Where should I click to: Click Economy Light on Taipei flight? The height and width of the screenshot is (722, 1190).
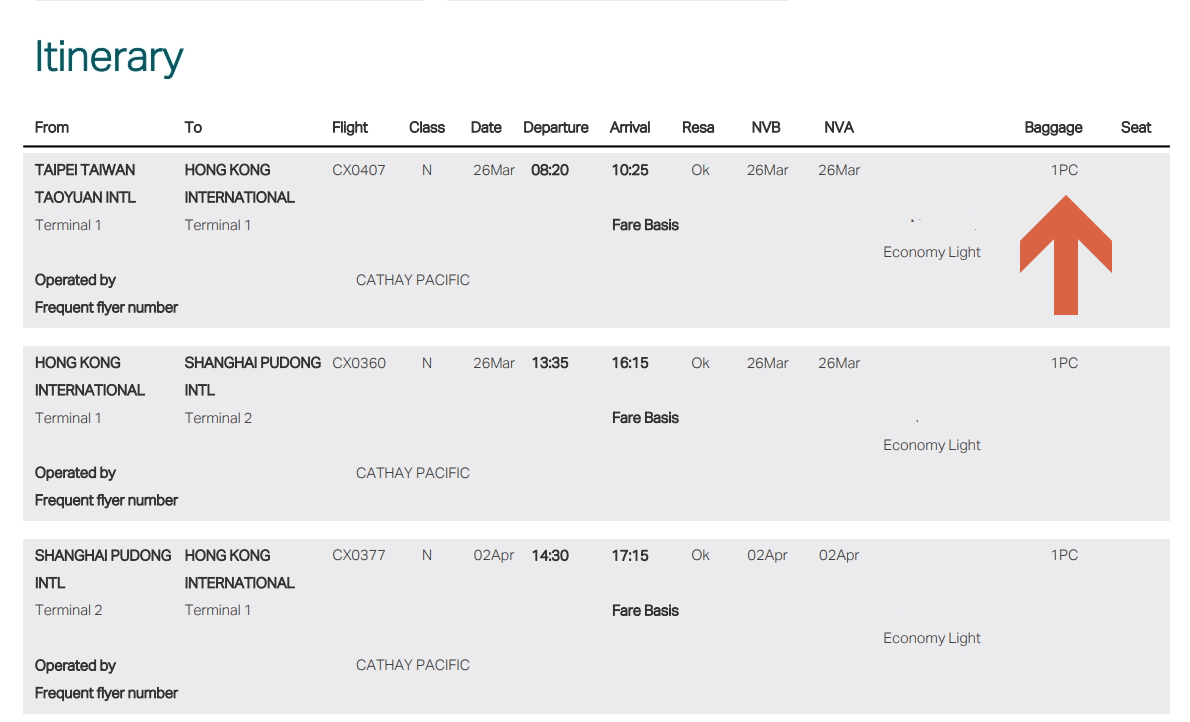(931, 252)
